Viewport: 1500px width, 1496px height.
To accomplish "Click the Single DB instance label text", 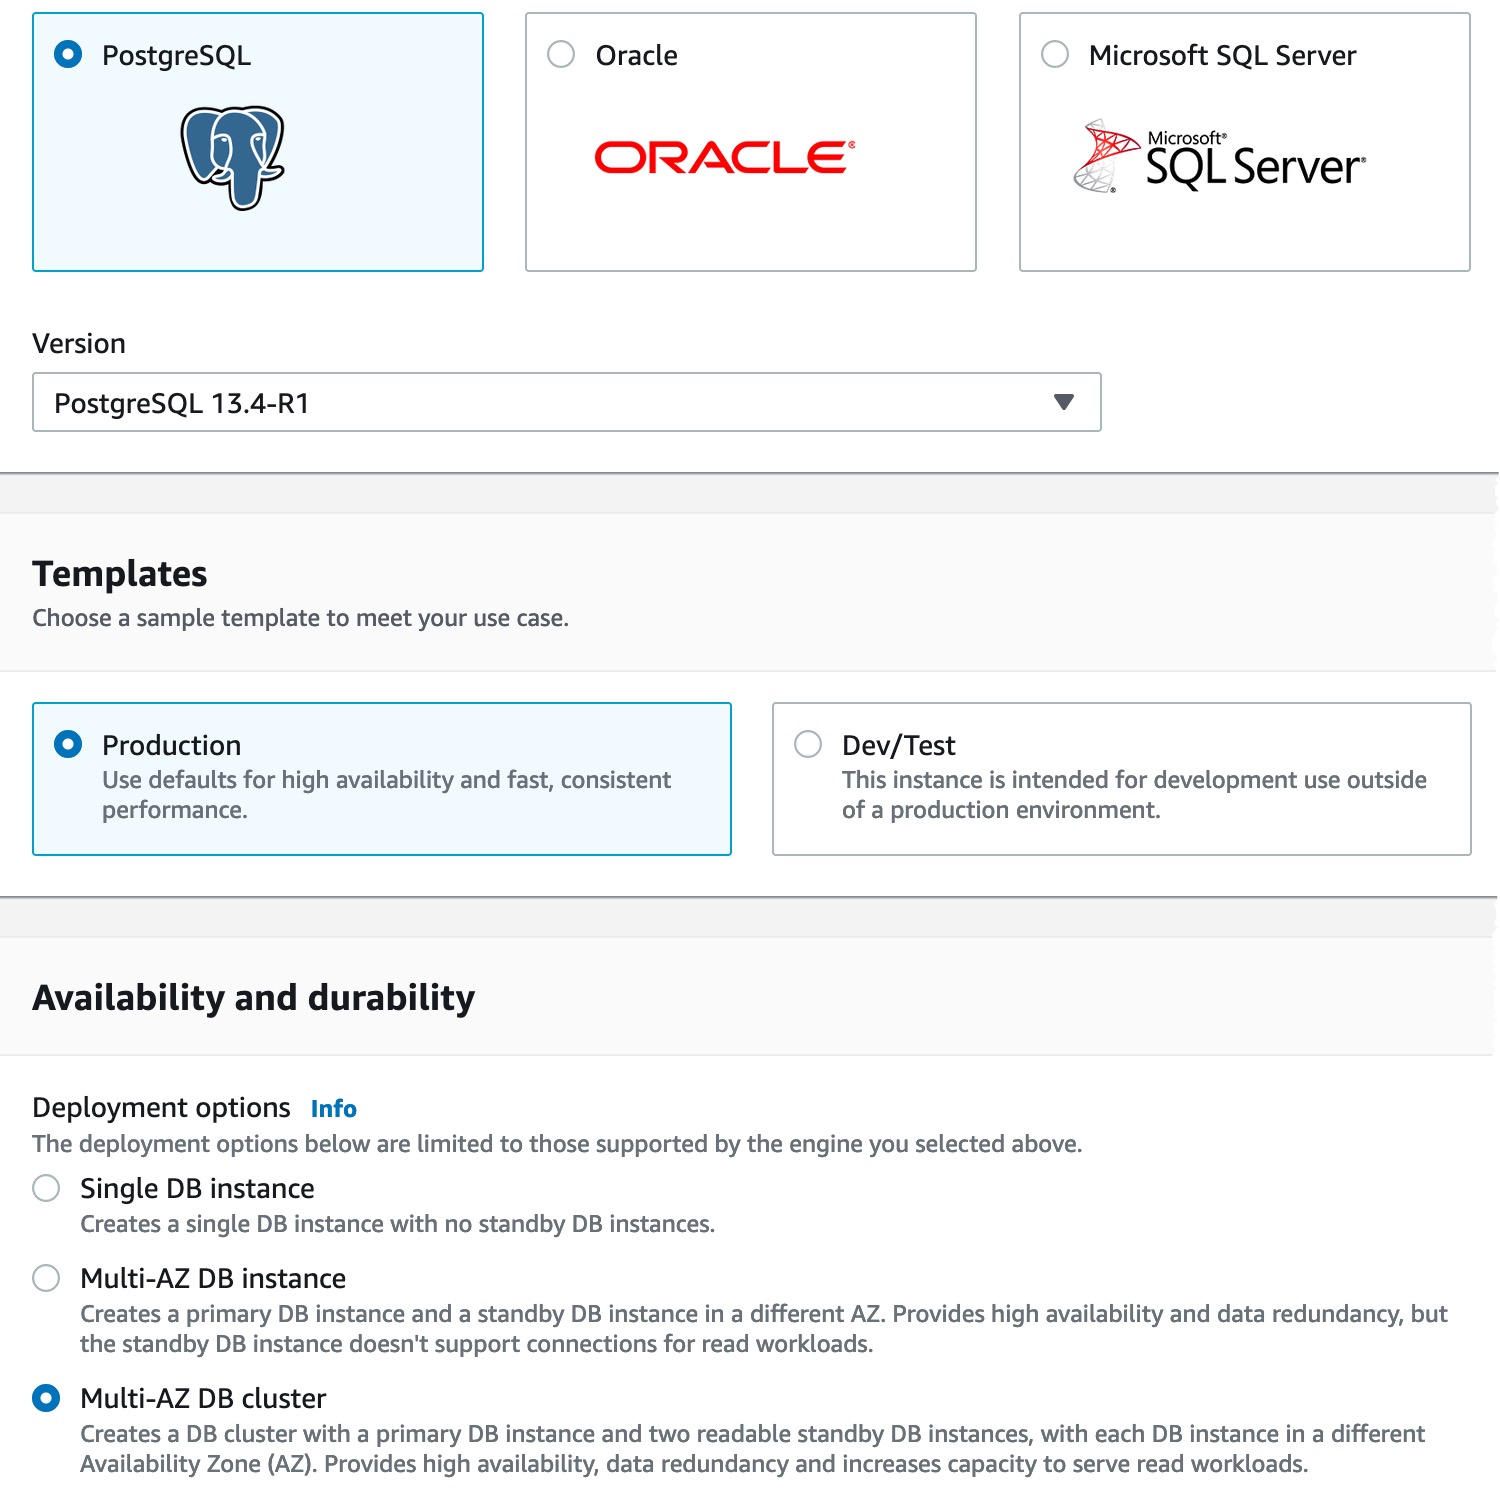I will [x=197, y=1188].
